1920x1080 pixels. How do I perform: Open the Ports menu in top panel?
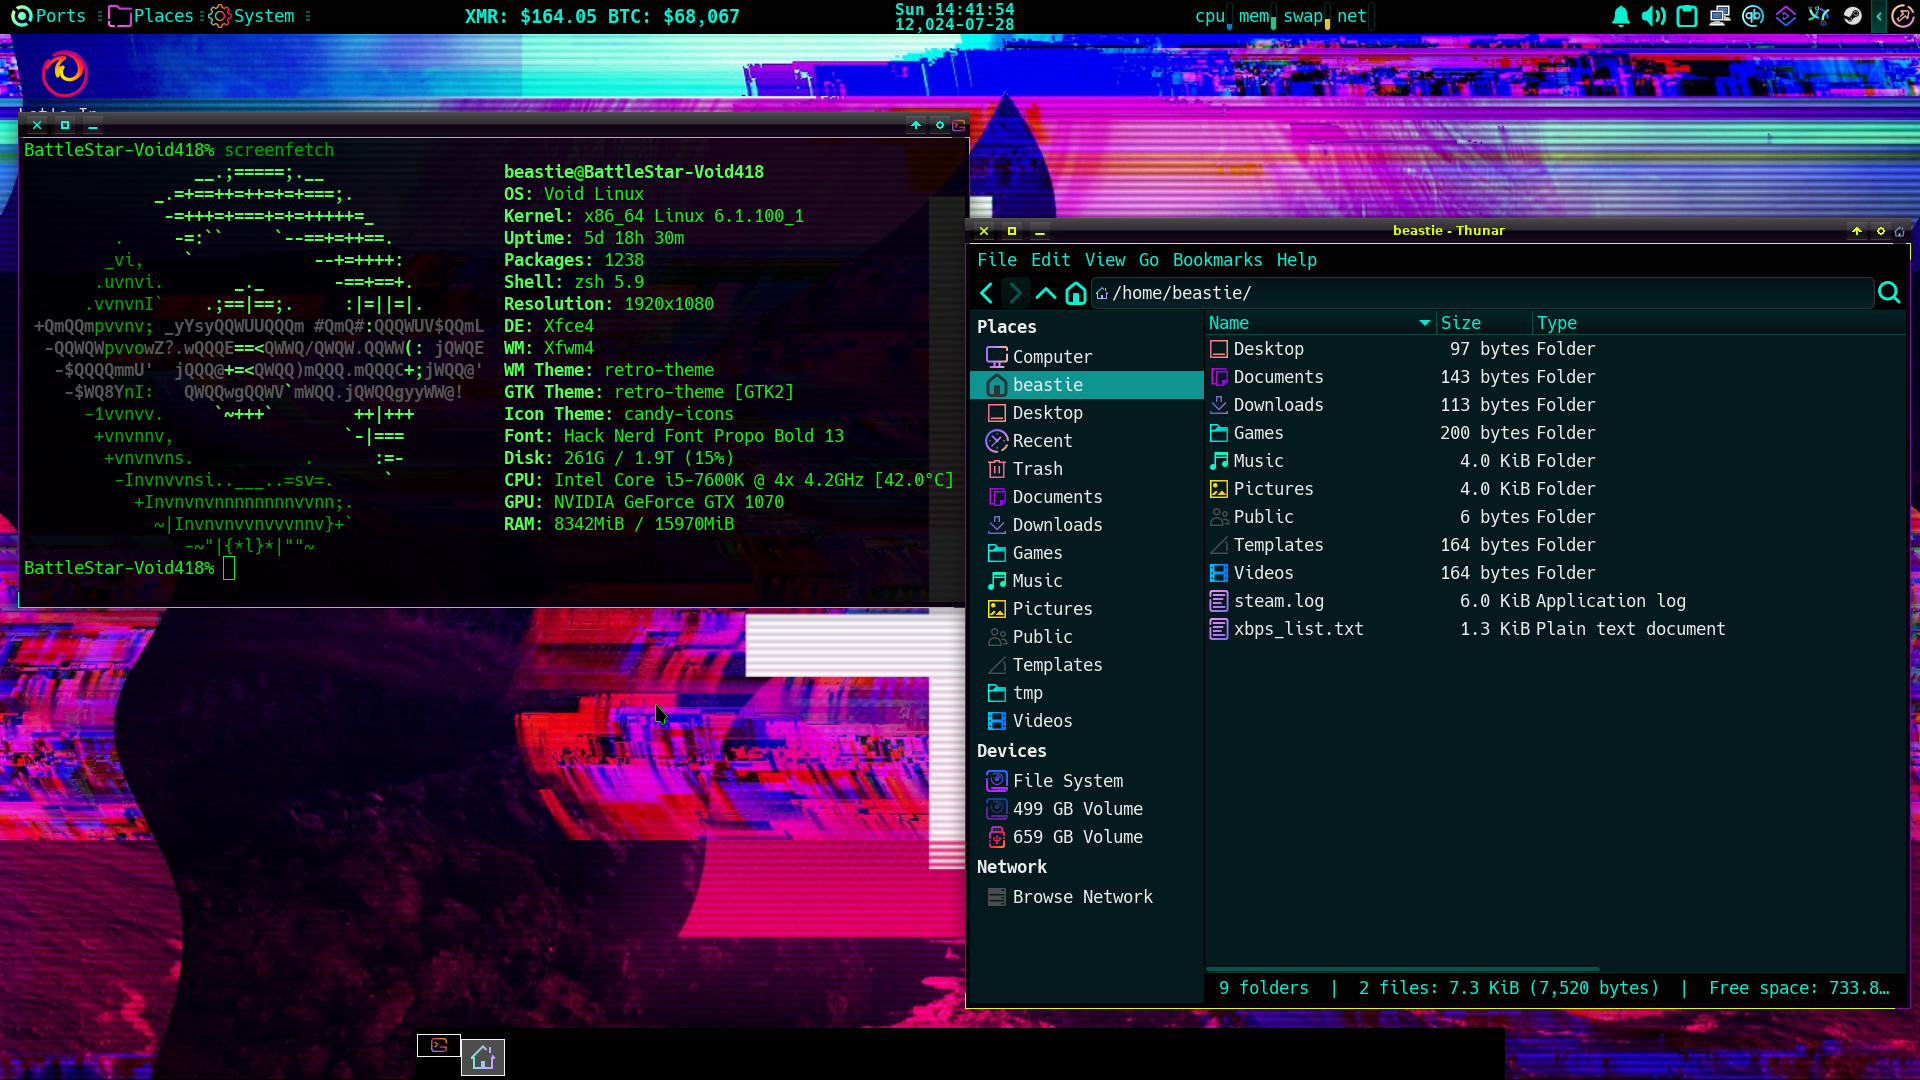click(48, 16)
